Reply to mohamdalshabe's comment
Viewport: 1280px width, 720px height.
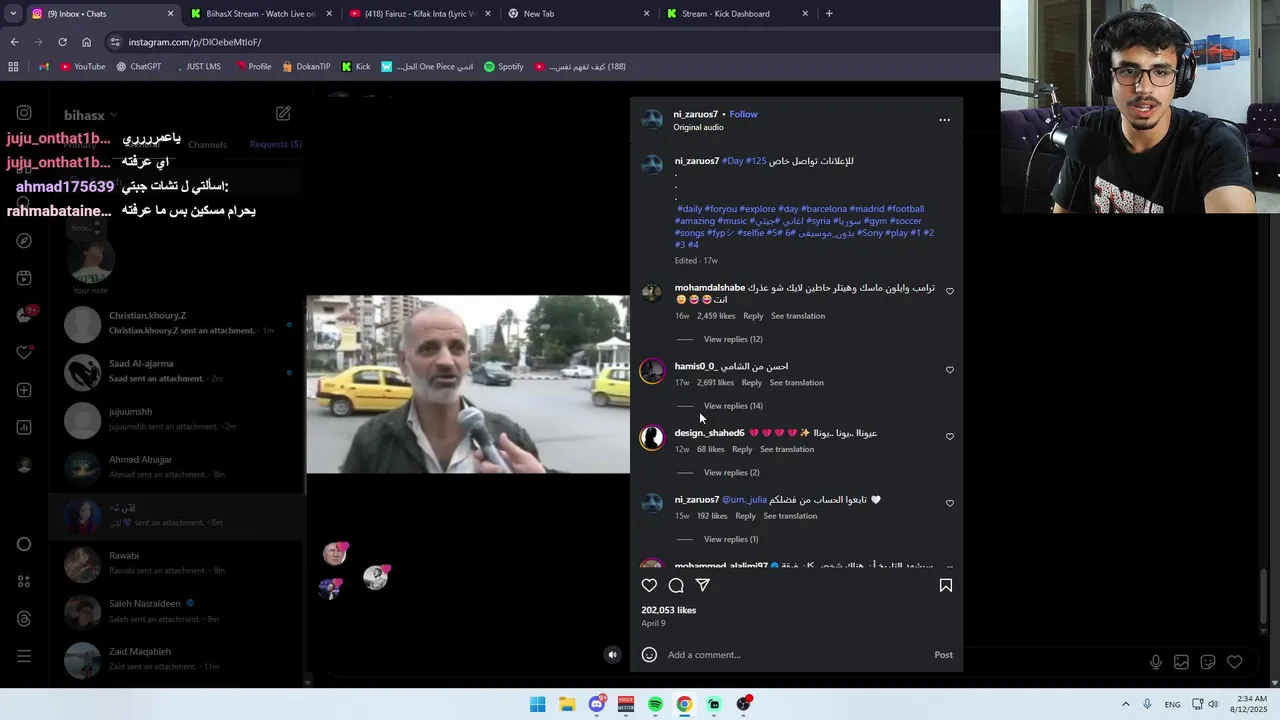pos(753,316)
